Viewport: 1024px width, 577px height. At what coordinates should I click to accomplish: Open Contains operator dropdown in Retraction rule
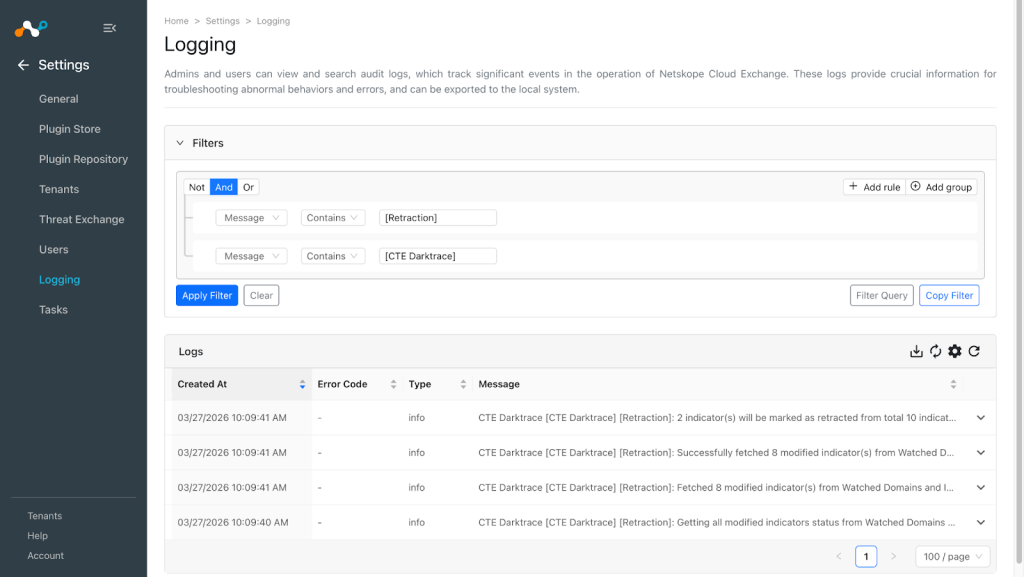pos(333,218)
